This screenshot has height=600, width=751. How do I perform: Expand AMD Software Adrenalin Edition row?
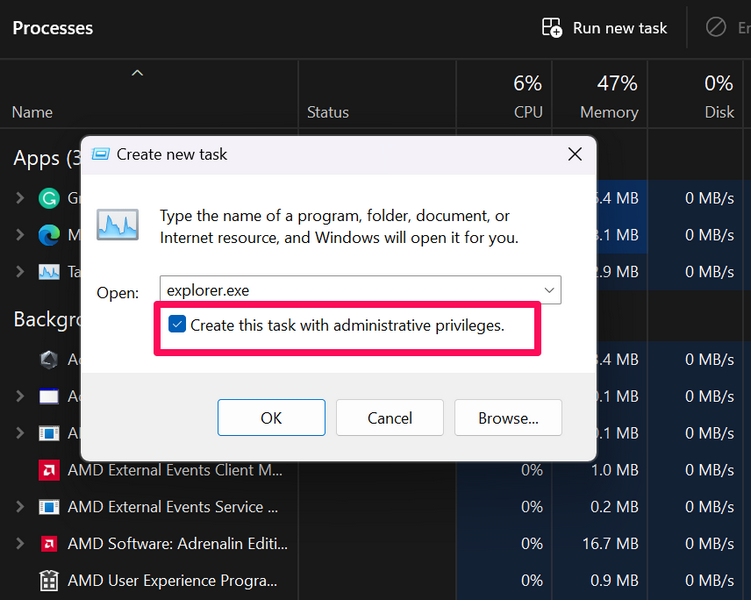click(20, 544)
